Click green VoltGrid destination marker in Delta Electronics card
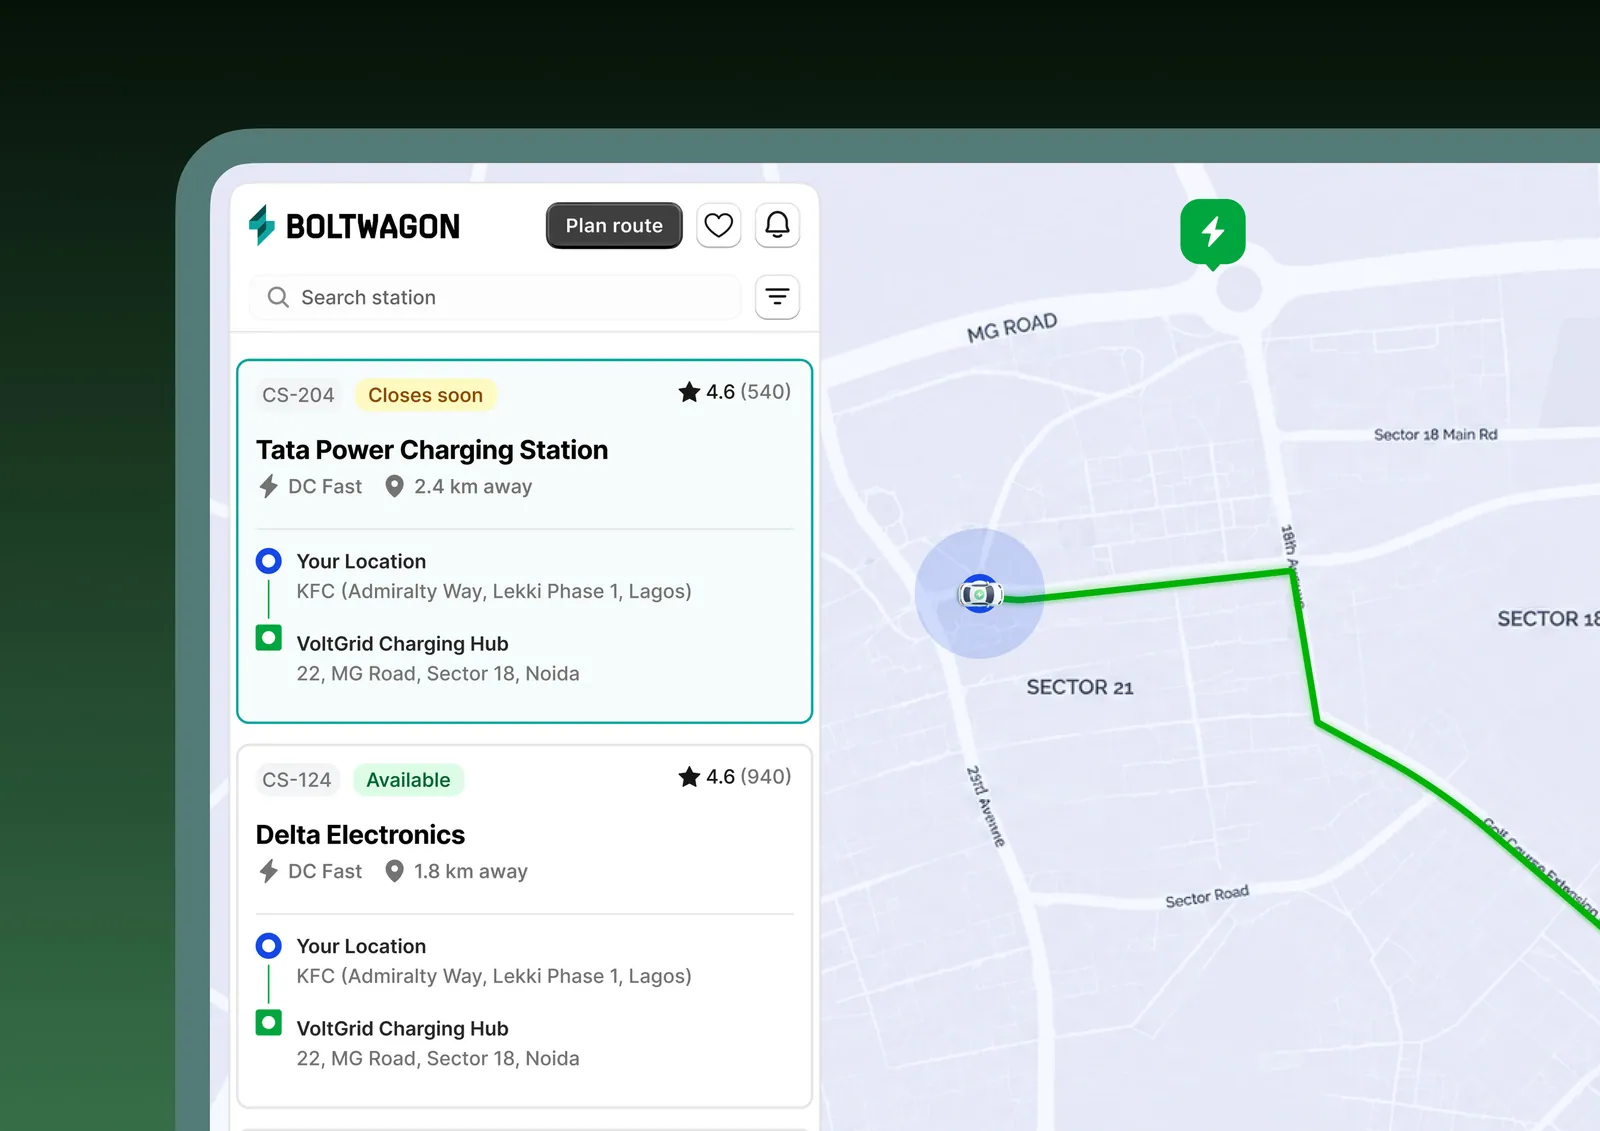Screen dimensions: 1600x1131 tap(268, 1023)
